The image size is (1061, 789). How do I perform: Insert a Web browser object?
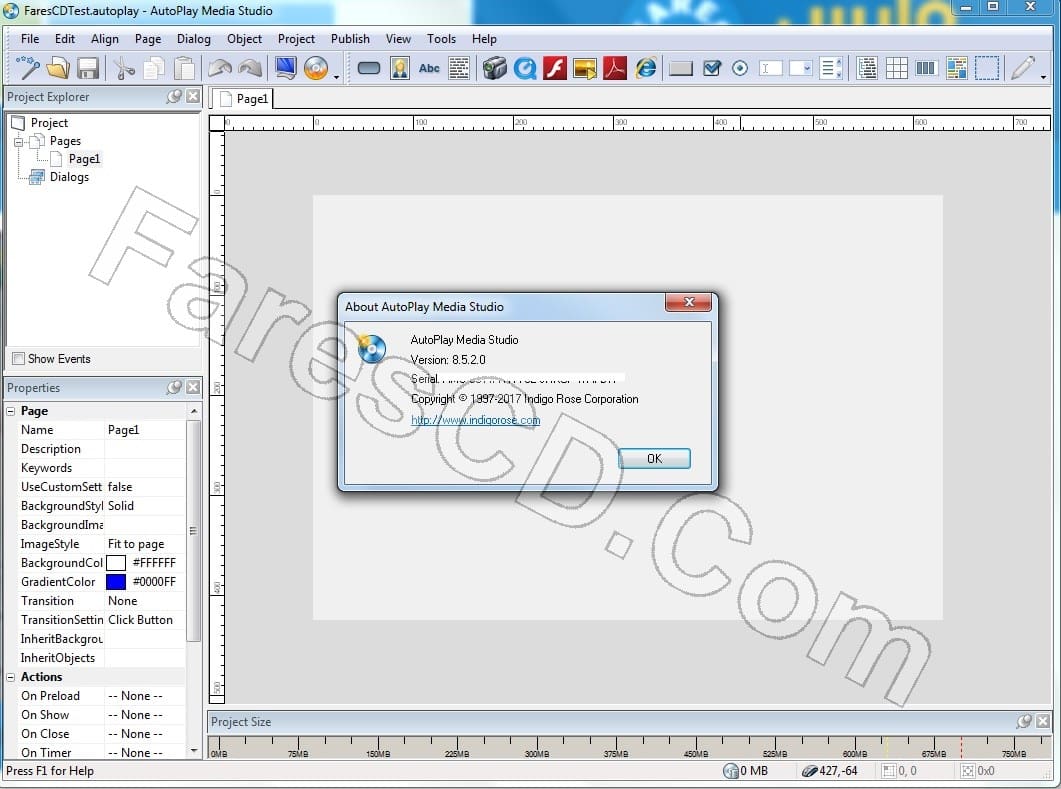(646, 68)
